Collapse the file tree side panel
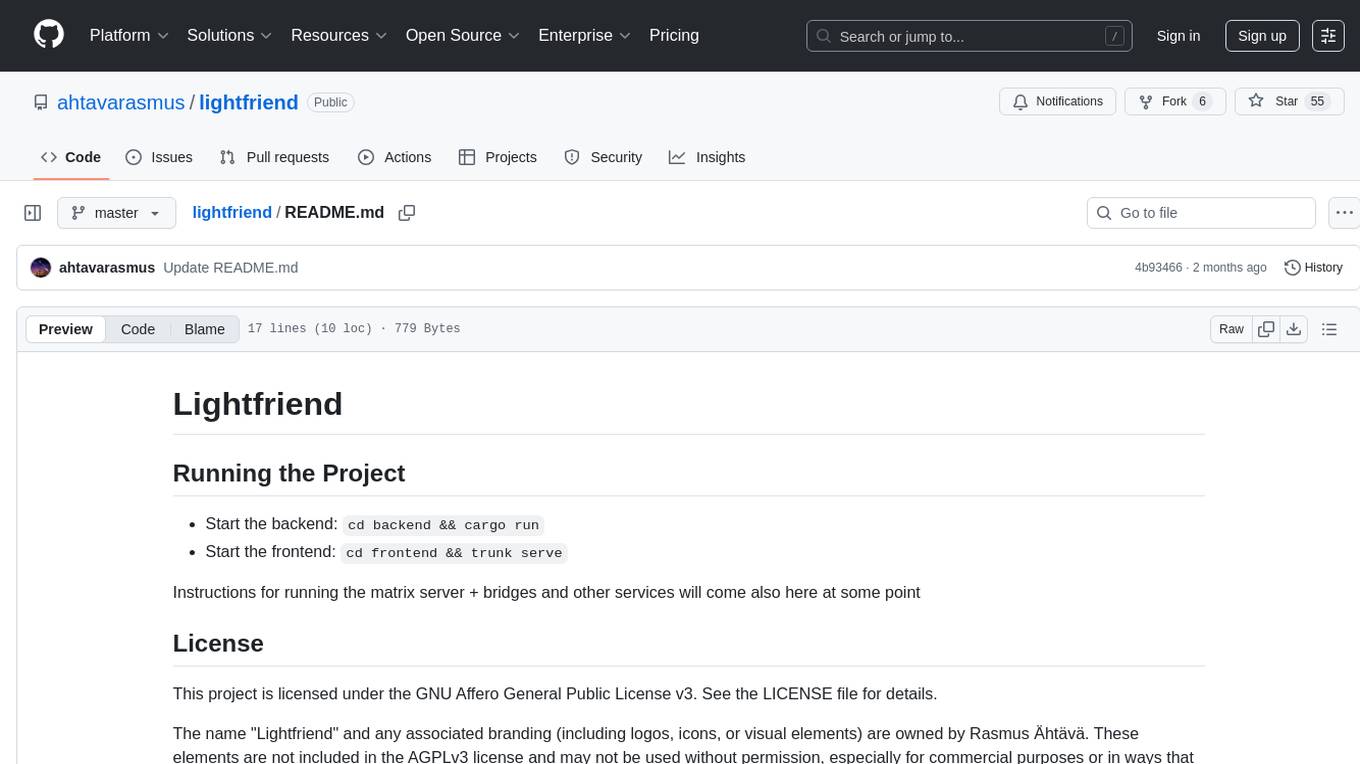Image resolution: width=1360 pixels, height=764 pixels. click(x=33, y=213)
